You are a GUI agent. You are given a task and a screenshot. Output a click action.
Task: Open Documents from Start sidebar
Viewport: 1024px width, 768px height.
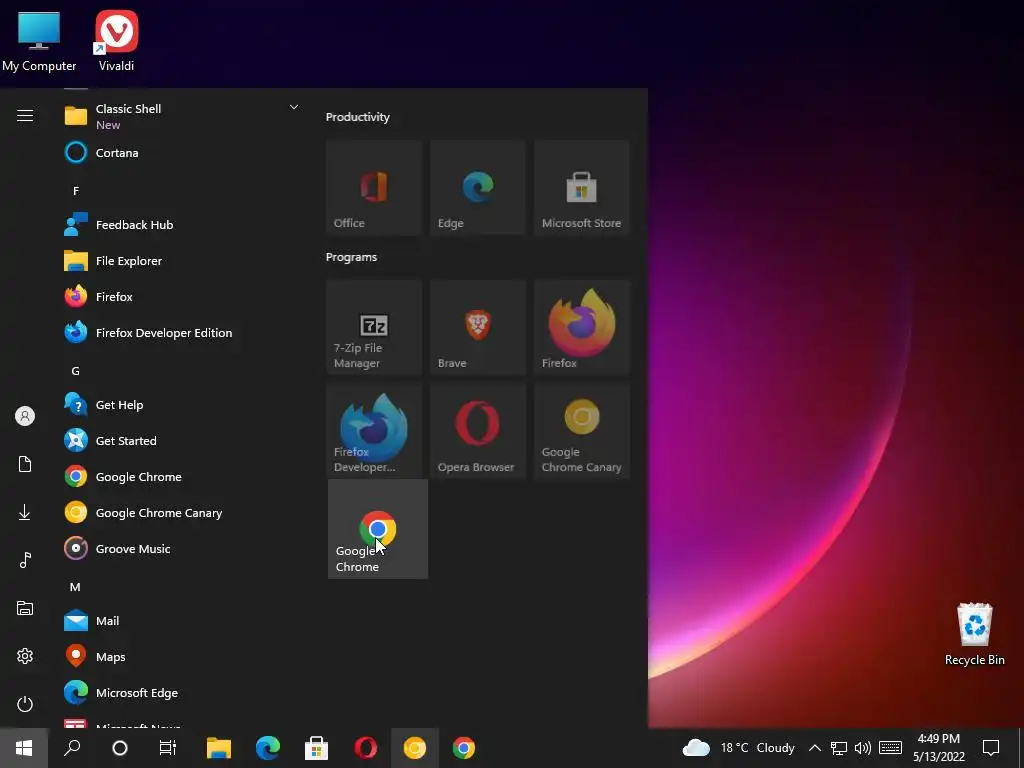tap(25, 464)
